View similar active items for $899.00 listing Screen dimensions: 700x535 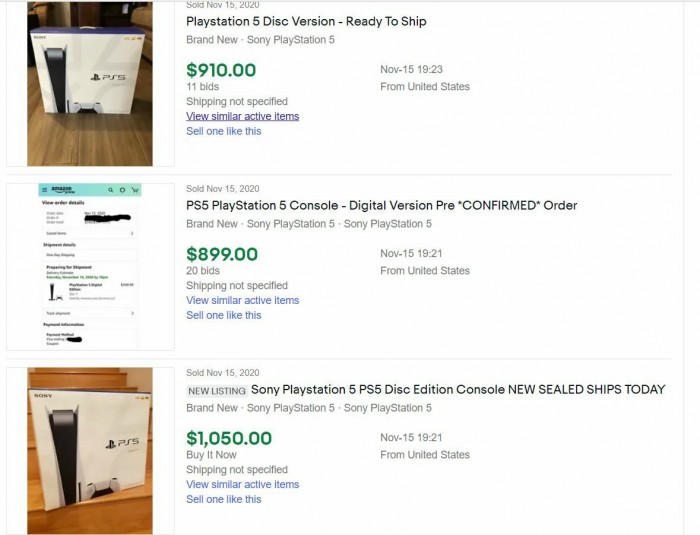pyautogui.click(x=242, y=300)
